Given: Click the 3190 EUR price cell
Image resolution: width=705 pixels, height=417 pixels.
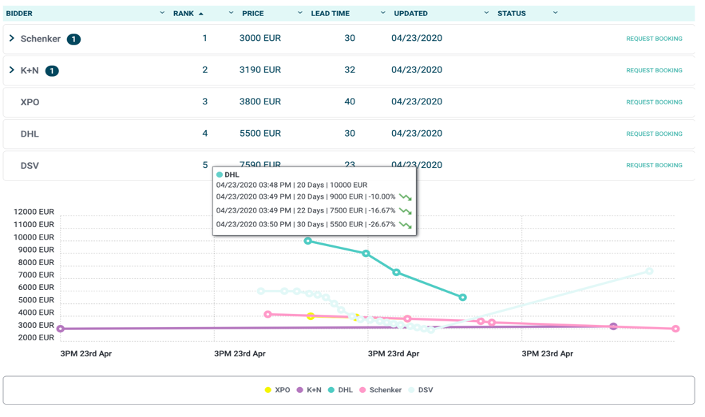Looking at the screenshot, I should click(260, 70).
